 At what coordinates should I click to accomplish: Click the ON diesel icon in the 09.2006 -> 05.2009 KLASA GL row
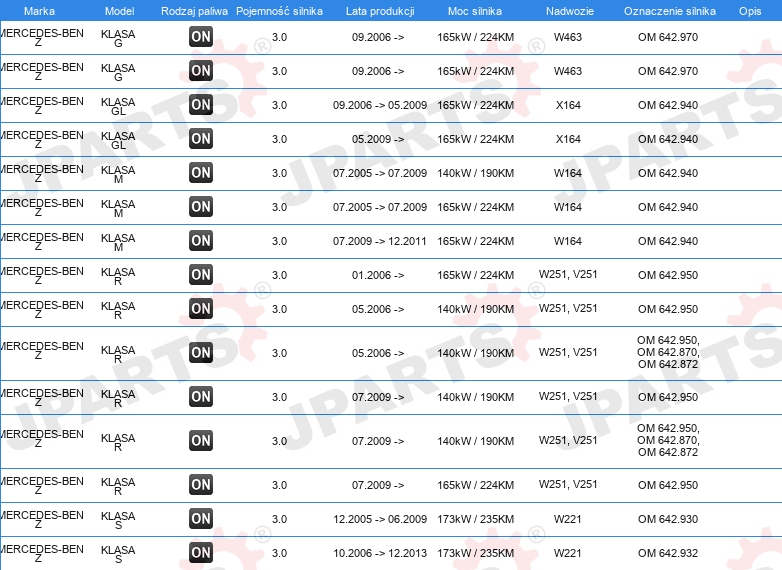click(201, 105)
